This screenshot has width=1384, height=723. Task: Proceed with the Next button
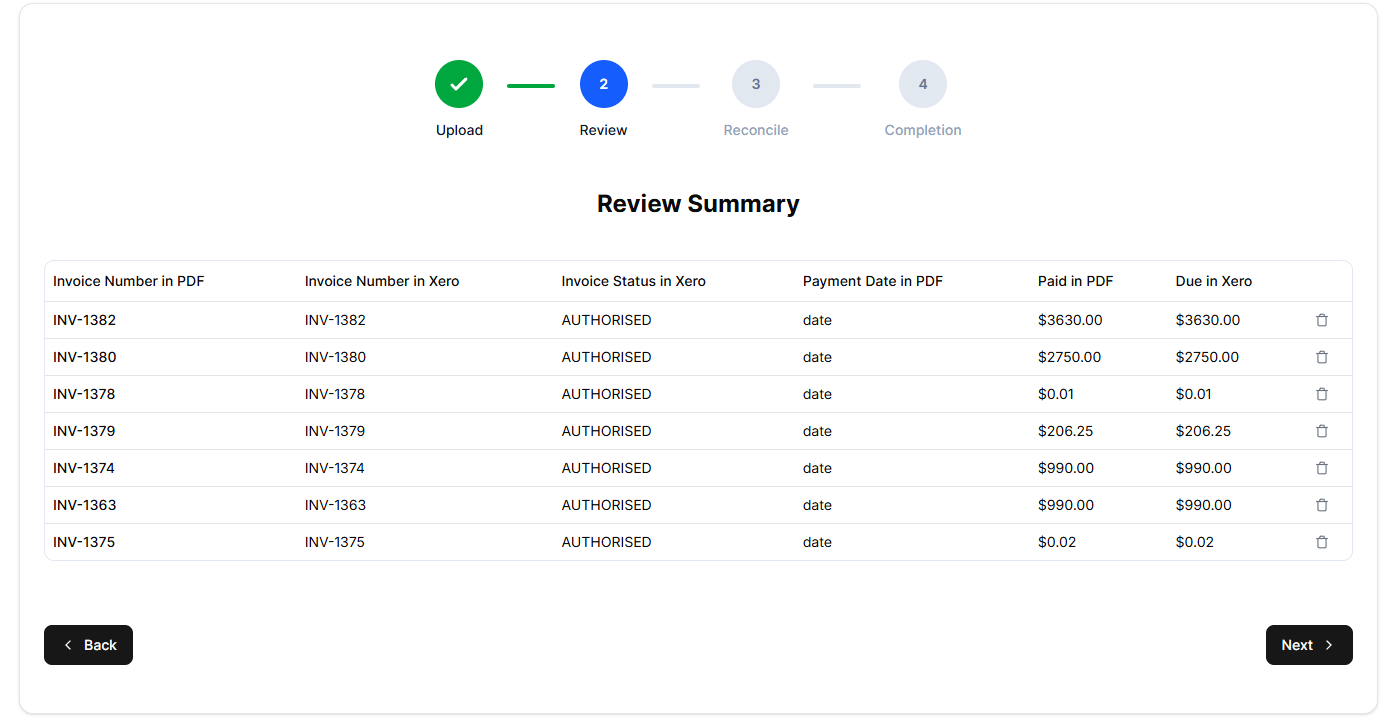[1308, 645]
